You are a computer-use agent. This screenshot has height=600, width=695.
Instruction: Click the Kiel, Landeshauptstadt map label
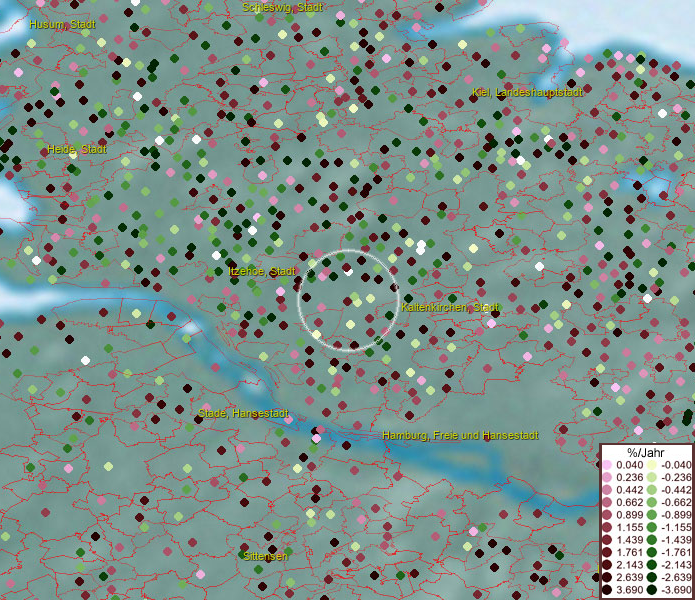[x=527, y=92]
